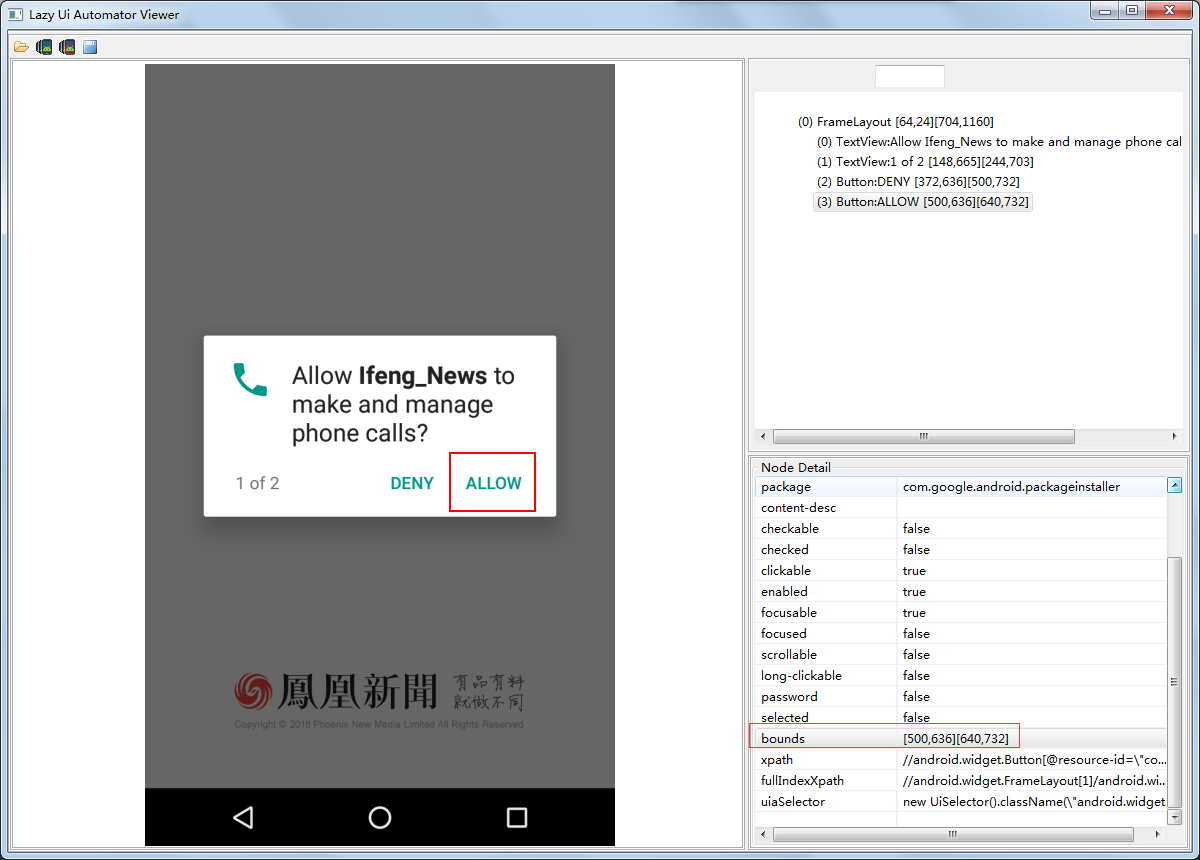The image size is (1200, 860).
Task: Click the ALLOW button in the permission dialog
Action: [x=492, y=482]
